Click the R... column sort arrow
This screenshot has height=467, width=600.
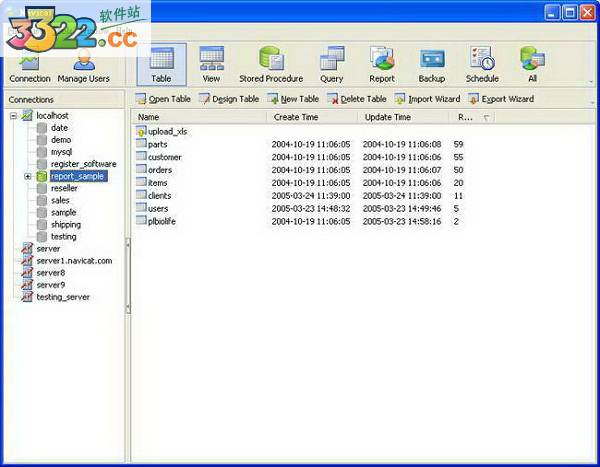coord(486,118)
